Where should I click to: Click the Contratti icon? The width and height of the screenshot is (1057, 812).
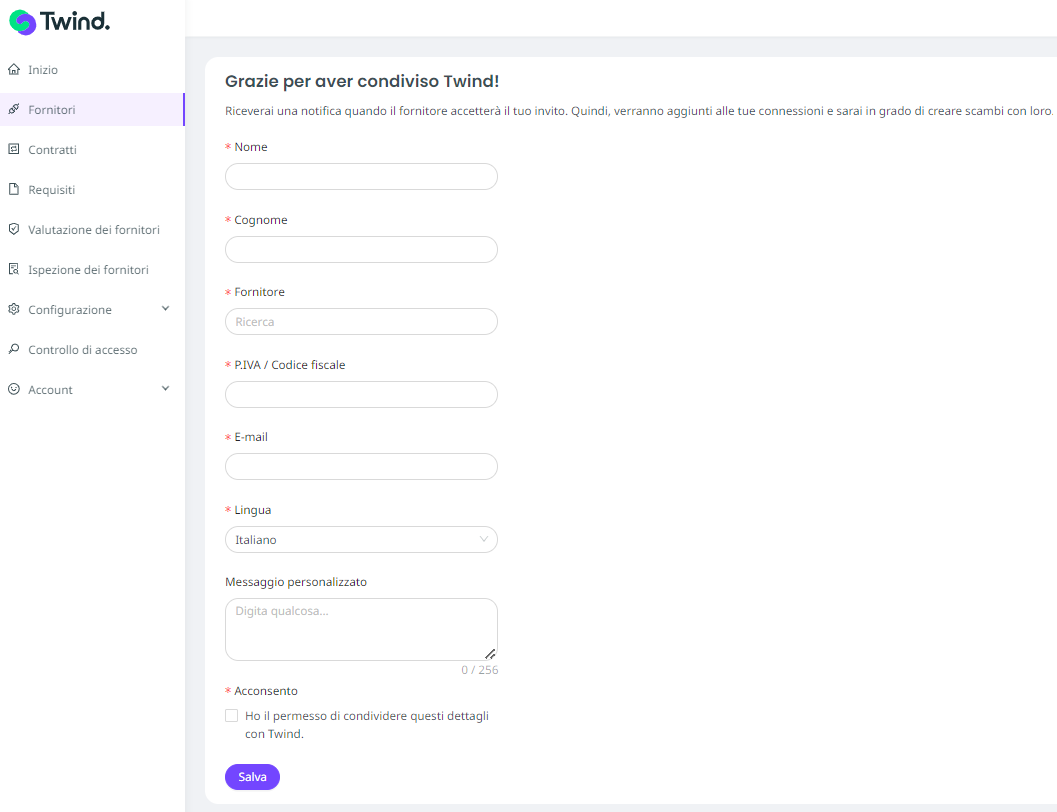[x=13, y=149]
